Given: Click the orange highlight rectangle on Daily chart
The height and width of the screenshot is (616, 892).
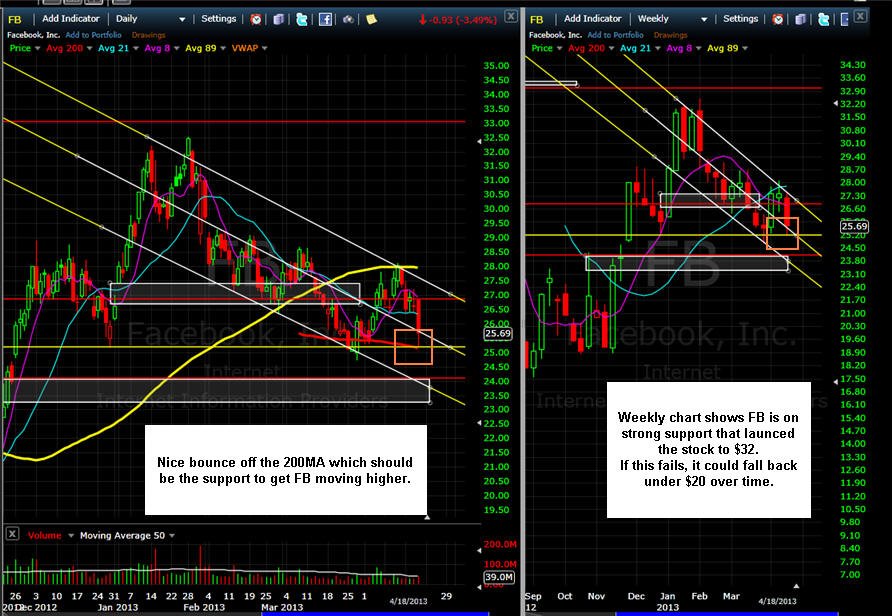Looking at the screenshot, I should coord(413,346).
